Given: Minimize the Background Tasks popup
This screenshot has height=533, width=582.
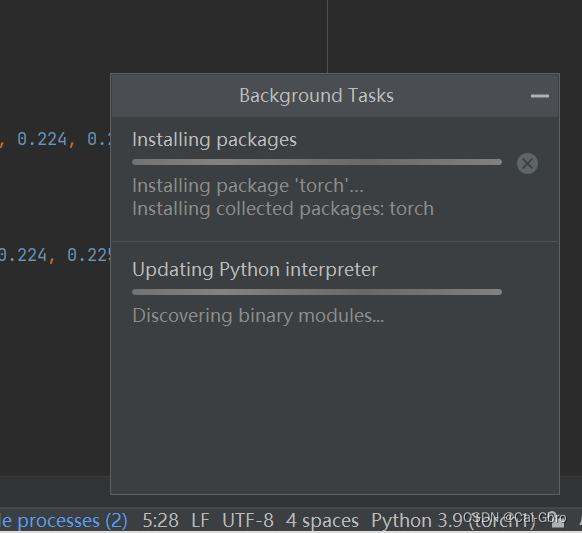Looking at the screenshot, I should (x=540, y=96).
